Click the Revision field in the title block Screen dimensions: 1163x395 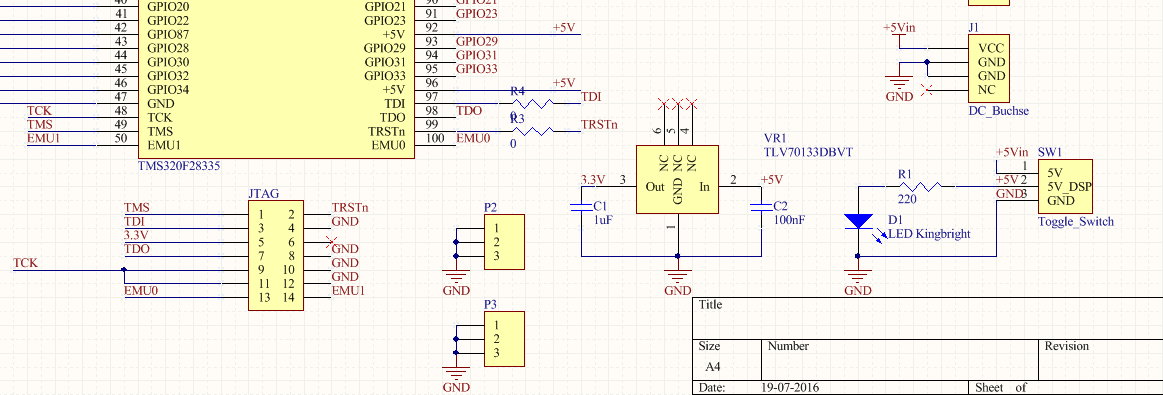tap(1067, 346)
